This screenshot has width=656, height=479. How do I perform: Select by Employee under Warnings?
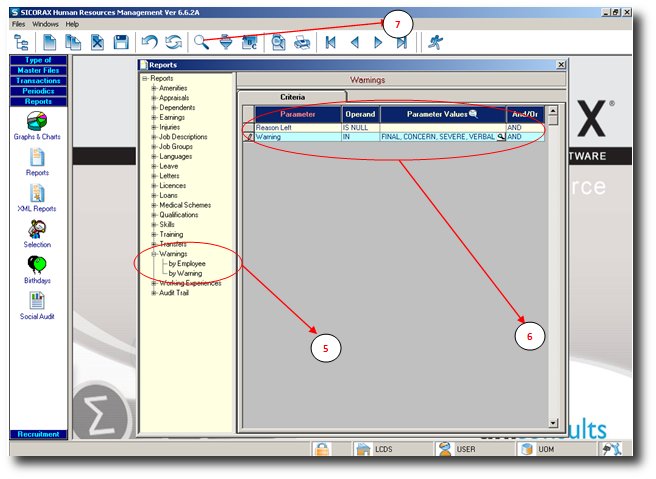[x=187, y=263]
